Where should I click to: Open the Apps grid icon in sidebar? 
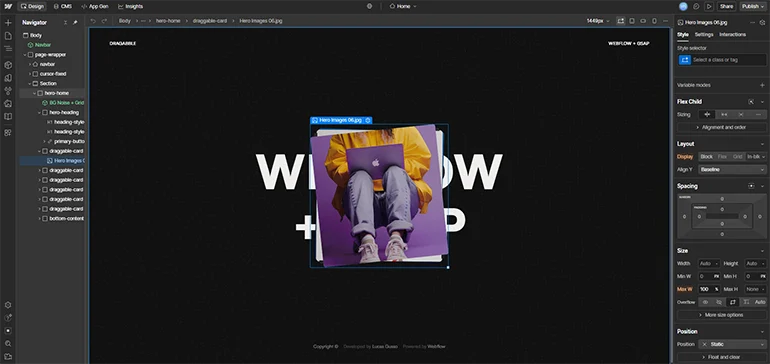(x=8, y=133)
